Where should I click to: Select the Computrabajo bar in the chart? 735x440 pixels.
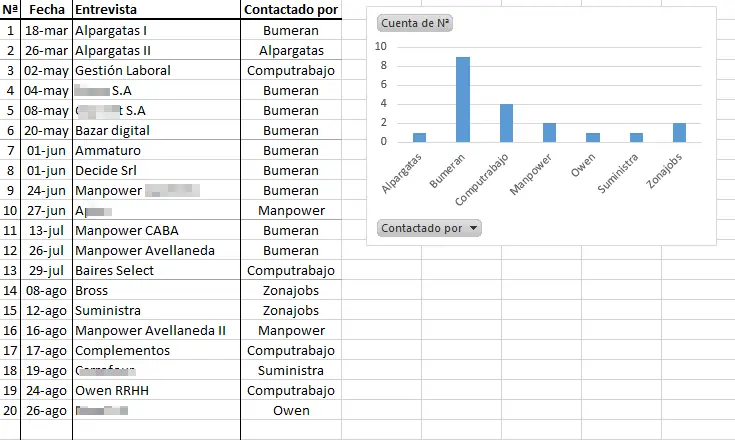click(506, 123)
